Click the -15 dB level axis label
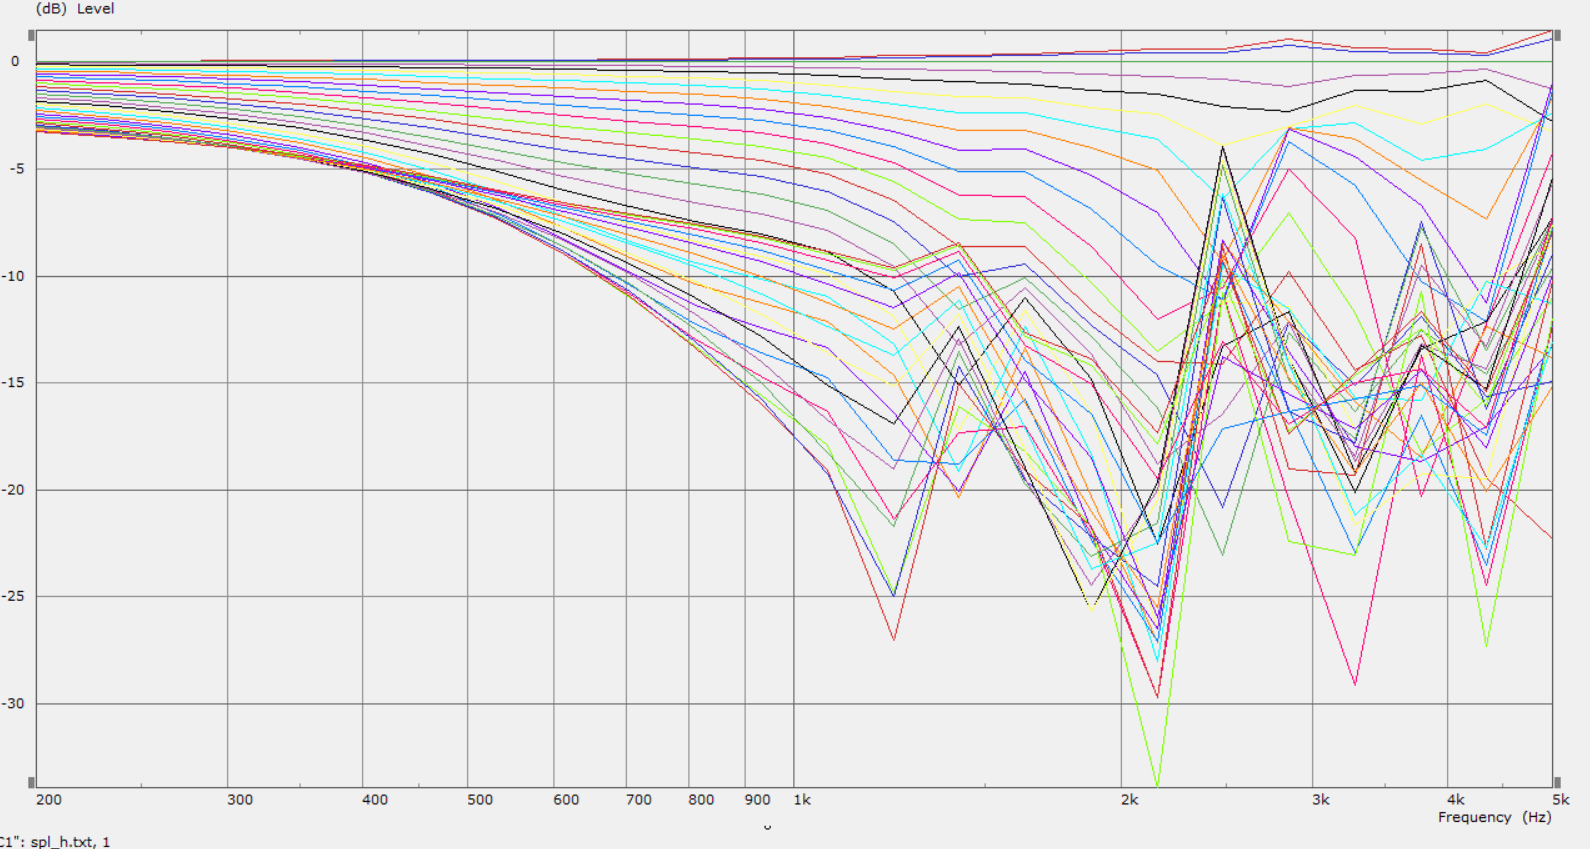The height and width of the screenshot is (849, 1590). pyautogui.click(x=12, y=383)
